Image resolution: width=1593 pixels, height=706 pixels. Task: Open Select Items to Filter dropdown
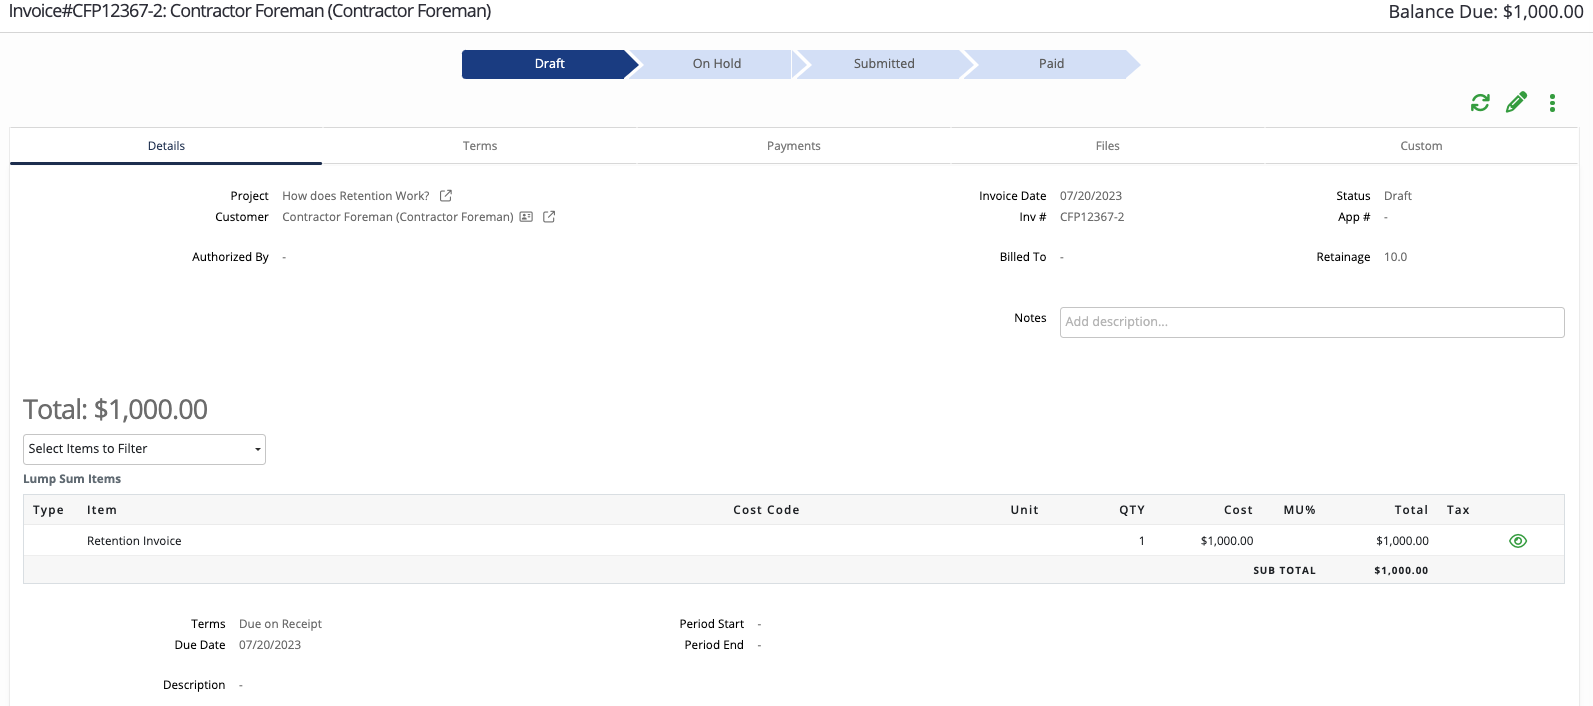(x=144, y=449)
